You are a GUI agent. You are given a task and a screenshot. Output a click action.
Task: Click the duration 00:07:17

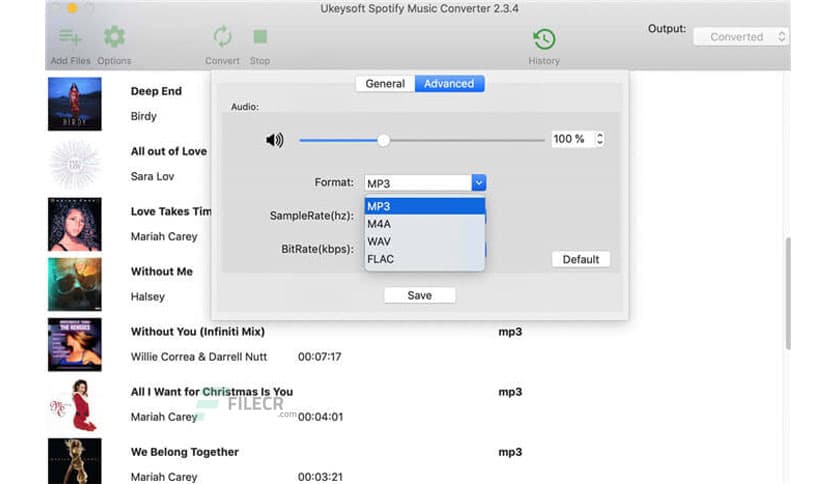pyautogui.click(x=319, y=357)
